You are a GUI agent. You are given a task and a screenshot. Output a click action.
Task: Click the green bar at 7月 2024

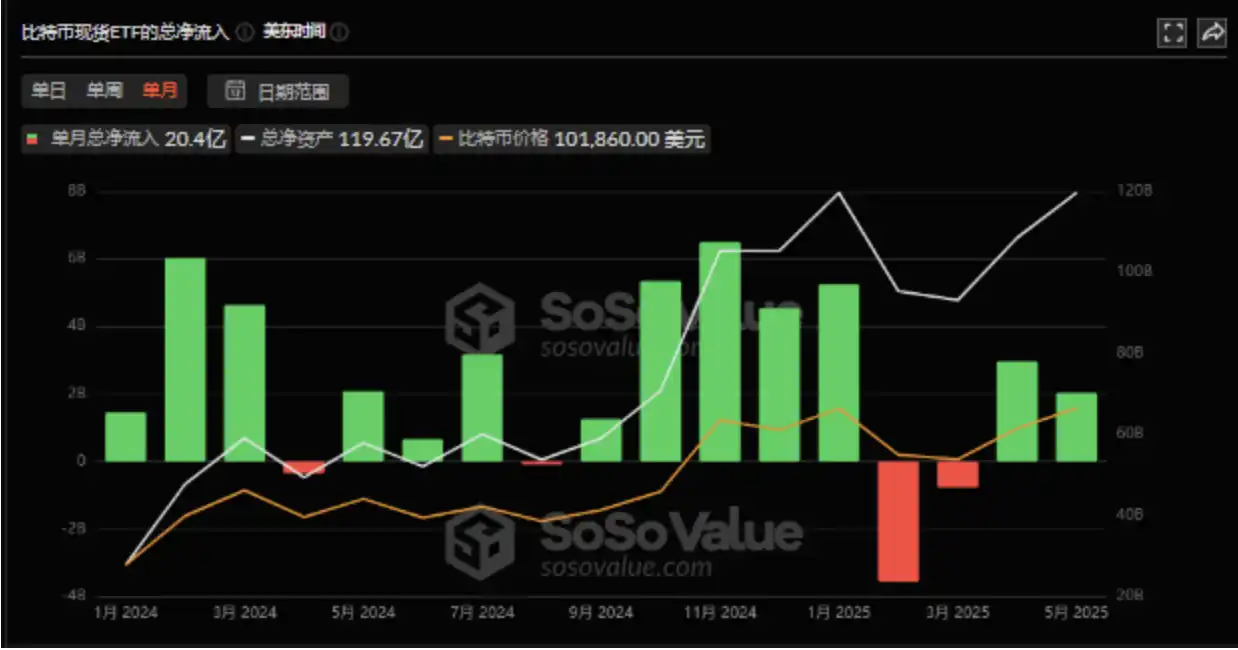pos(482,407)
